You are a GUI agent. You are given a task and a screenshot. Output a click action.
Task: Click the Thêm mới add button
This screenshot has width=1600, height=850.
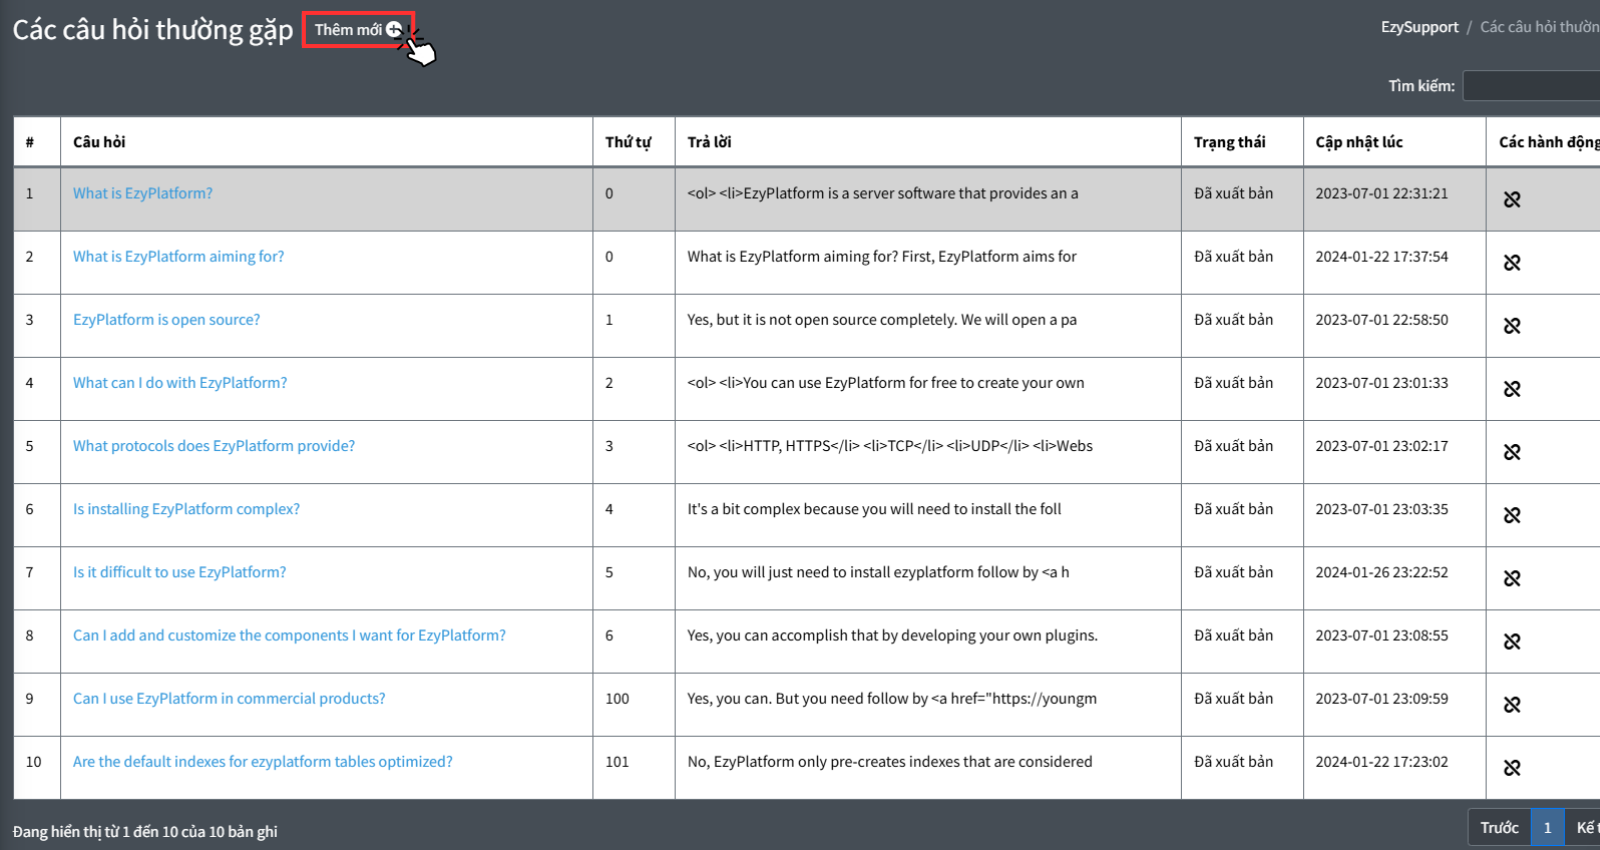[x=357, y=30]
